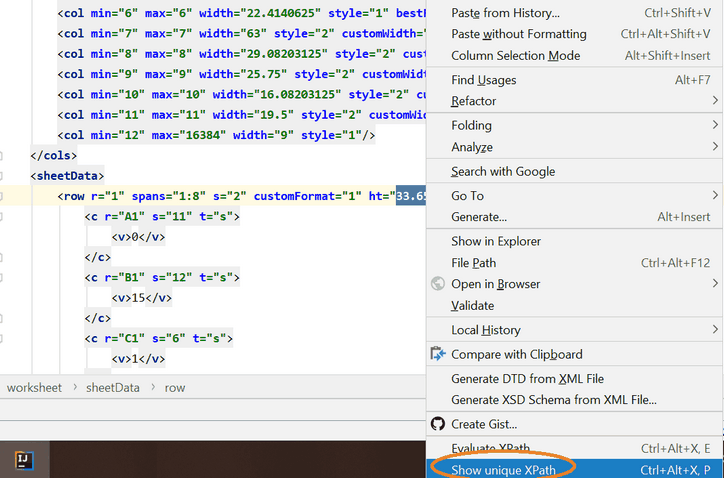Toggle Column Selection Mode

[515, 56]
